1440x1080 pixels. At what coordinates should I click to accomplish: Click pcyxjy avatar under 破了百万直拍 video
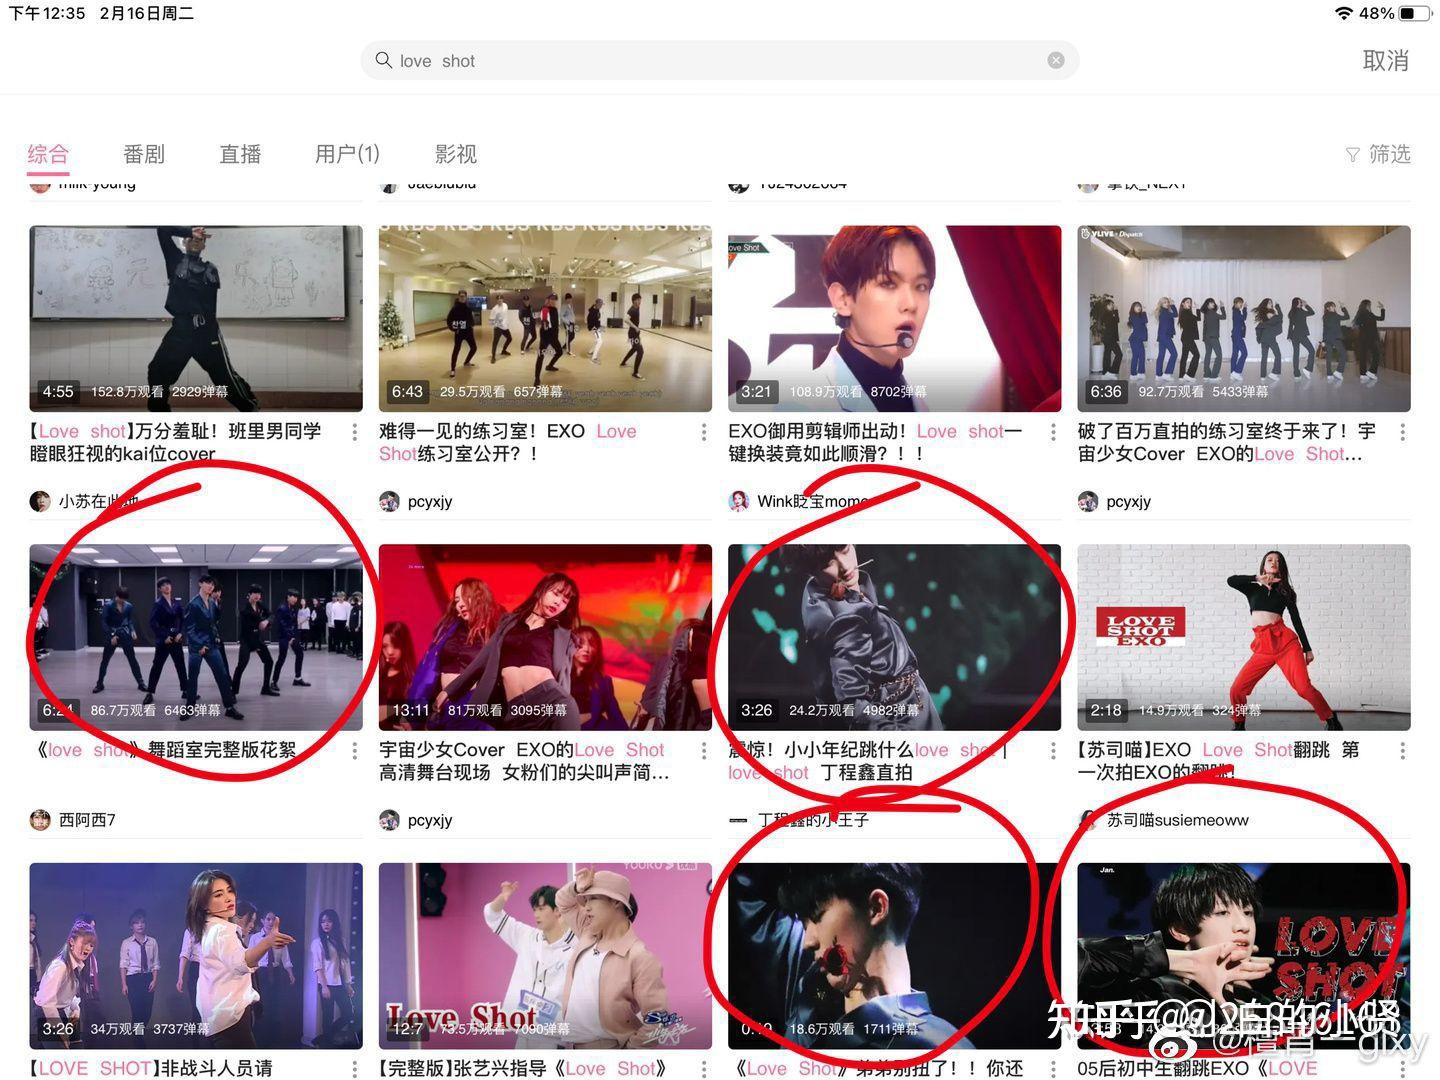tap(1088, 501)
